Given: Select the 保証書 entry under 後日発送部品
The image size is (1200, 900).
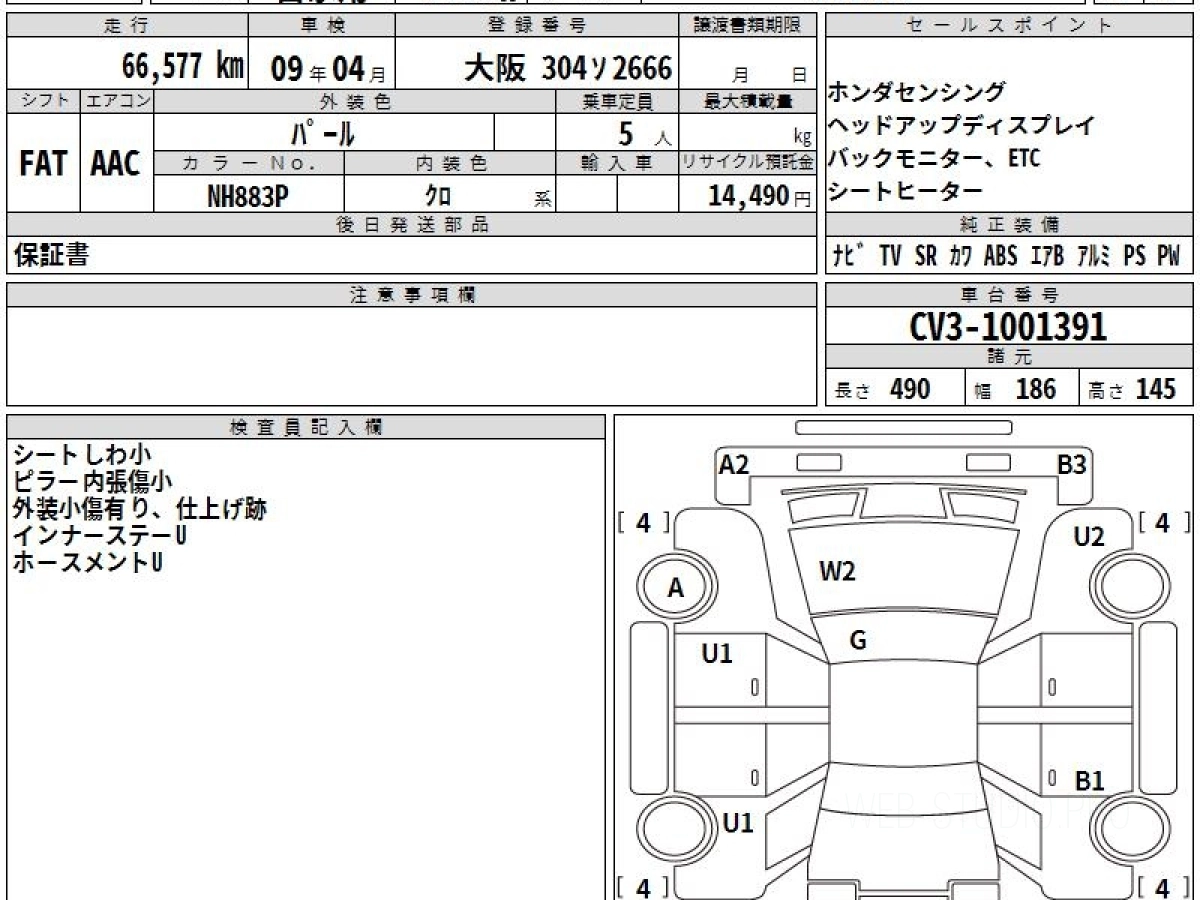Looking at the screenshot, I should 51,256.
